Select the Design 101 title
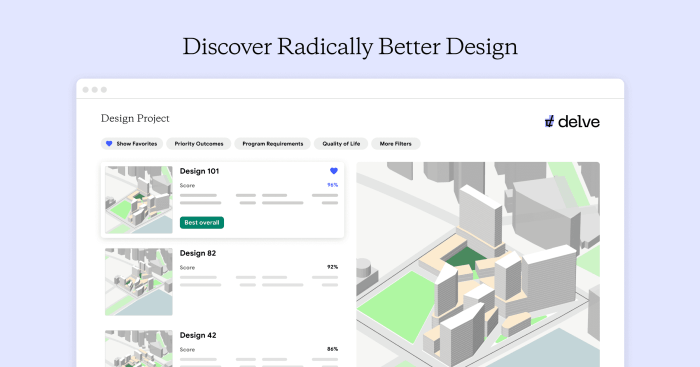 pos(199,171)
